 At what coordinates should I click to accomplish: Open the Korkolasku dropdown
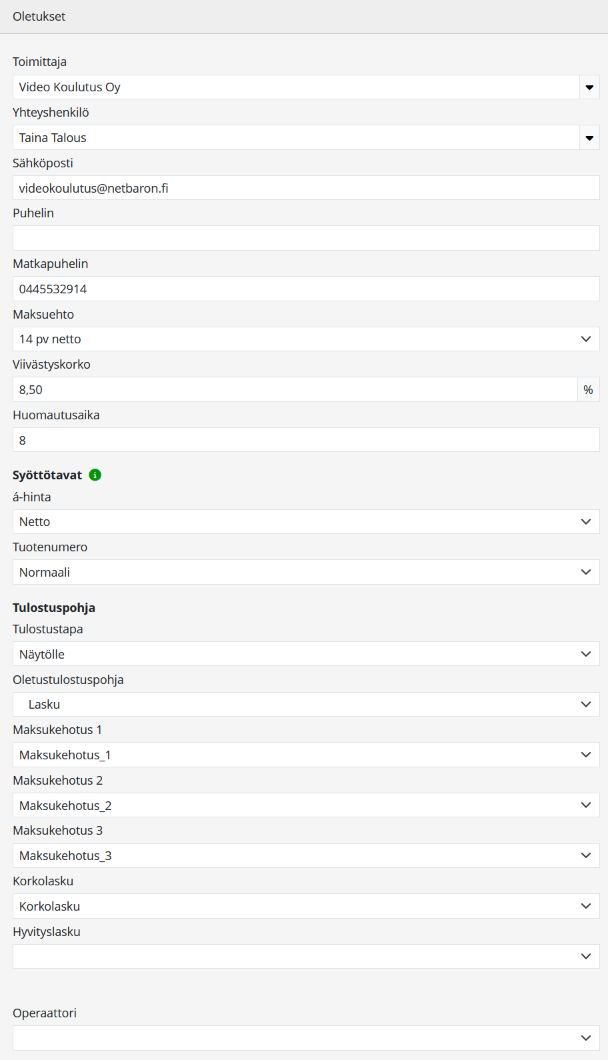305,906
